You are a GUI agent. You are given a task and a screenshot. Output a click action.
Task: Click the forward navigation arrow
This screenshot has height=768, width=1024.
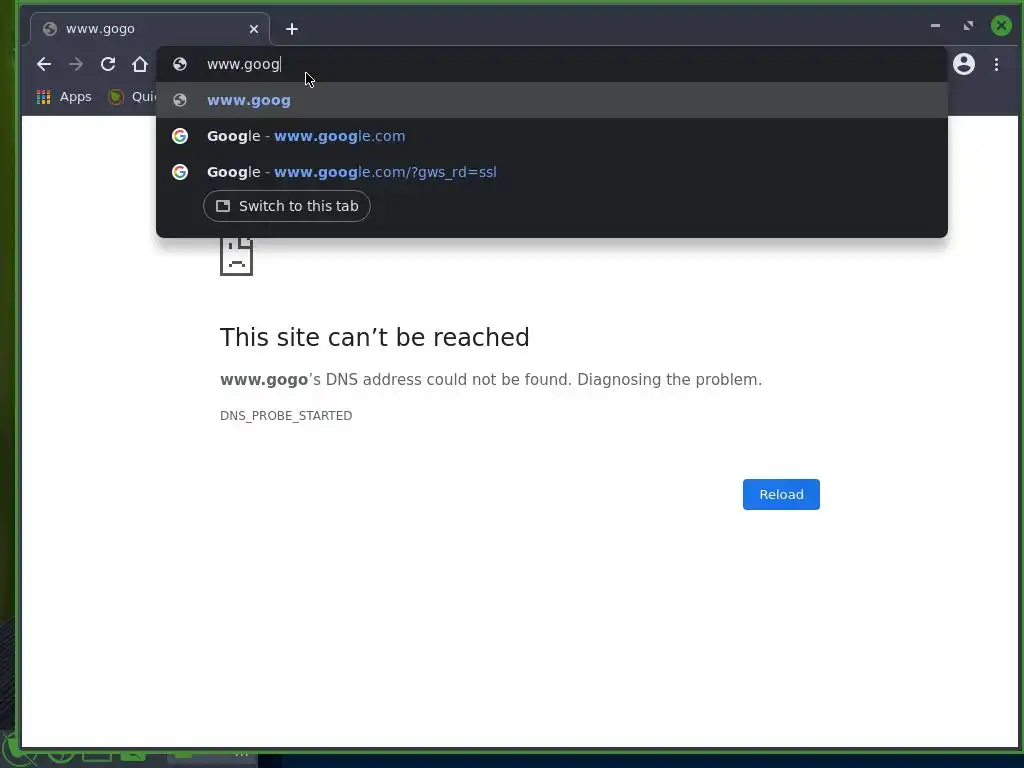76,64
